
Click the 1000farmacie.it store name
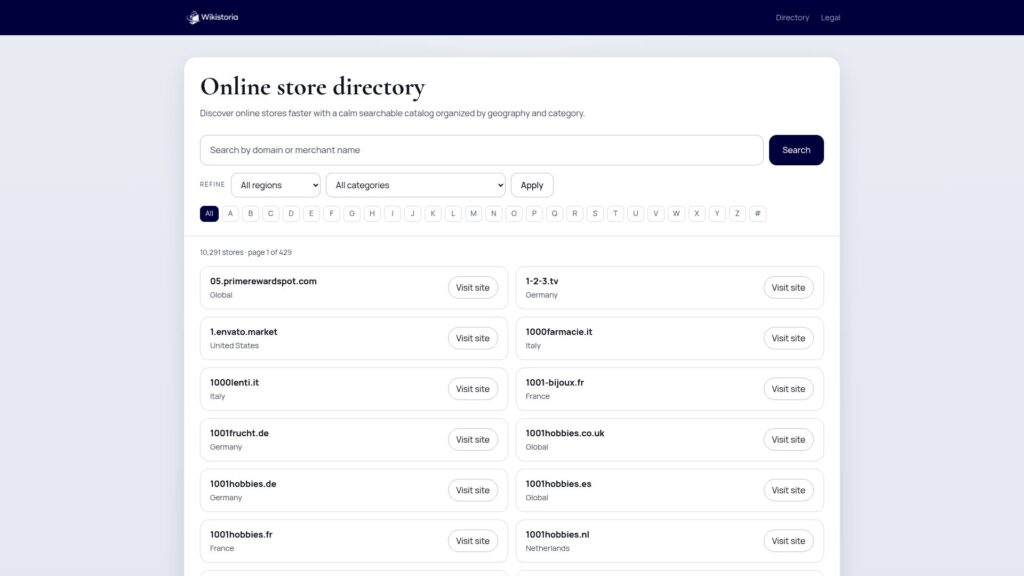(559, 332)
